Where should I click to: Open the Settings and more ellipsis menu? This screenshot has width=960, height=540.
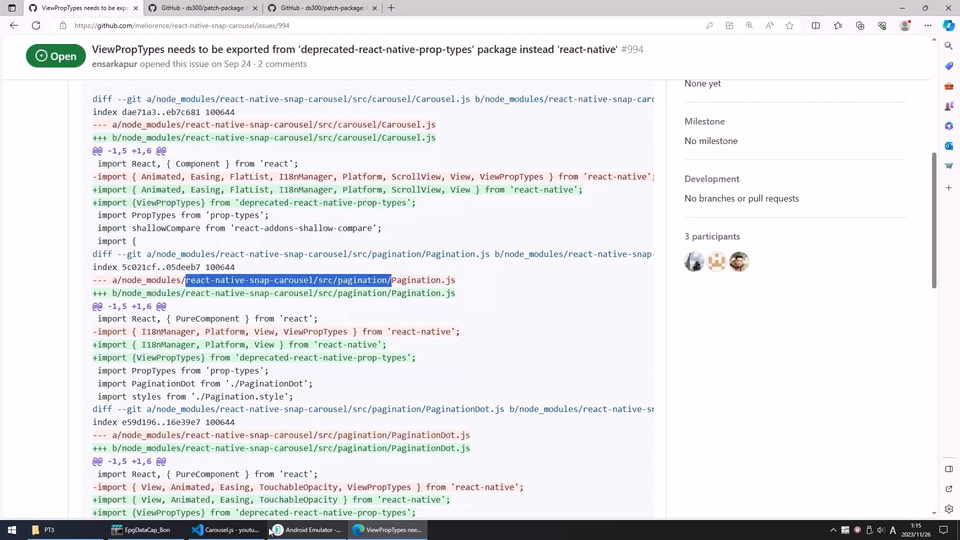click(928, 26)
